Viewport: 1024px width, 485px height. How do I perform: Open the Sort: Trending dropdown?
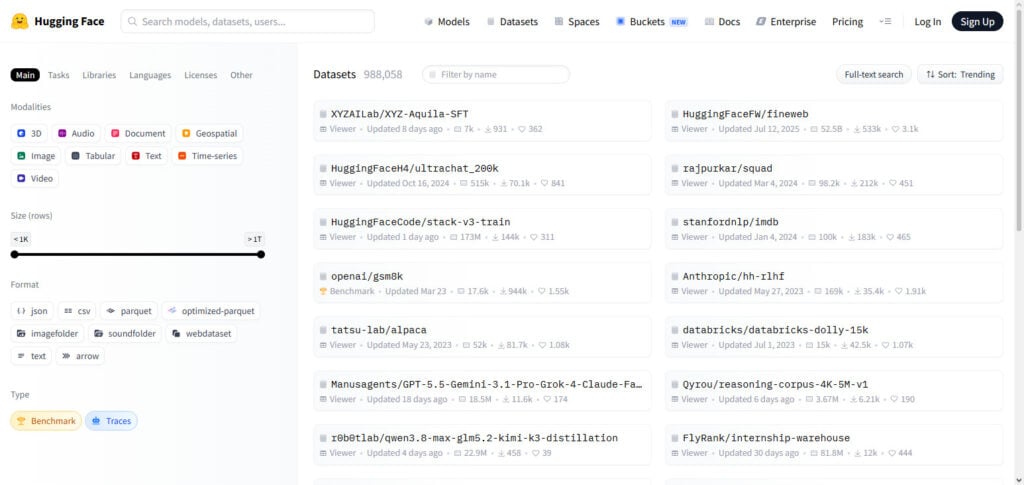tap(959, 74)
